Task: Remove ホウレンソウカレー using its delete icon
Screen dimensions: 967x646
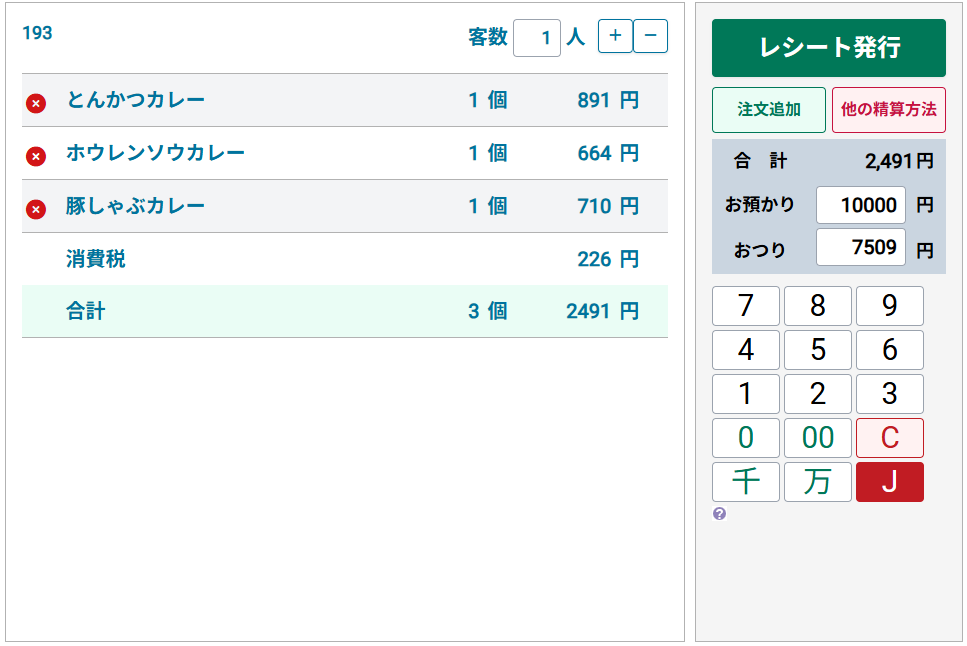Action: tap(36, 155)
